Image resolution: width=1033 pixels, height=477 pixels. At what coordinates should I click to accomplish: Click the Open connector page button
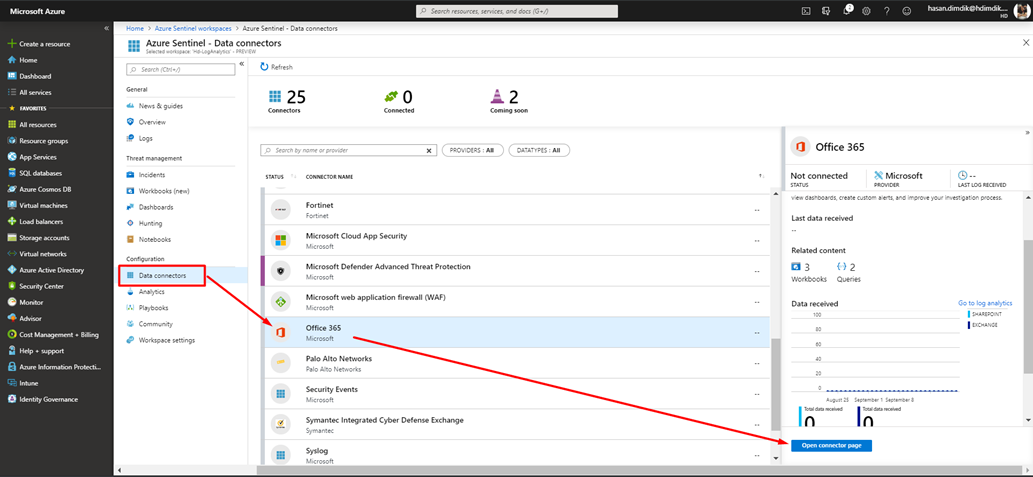tap(831, 445)
